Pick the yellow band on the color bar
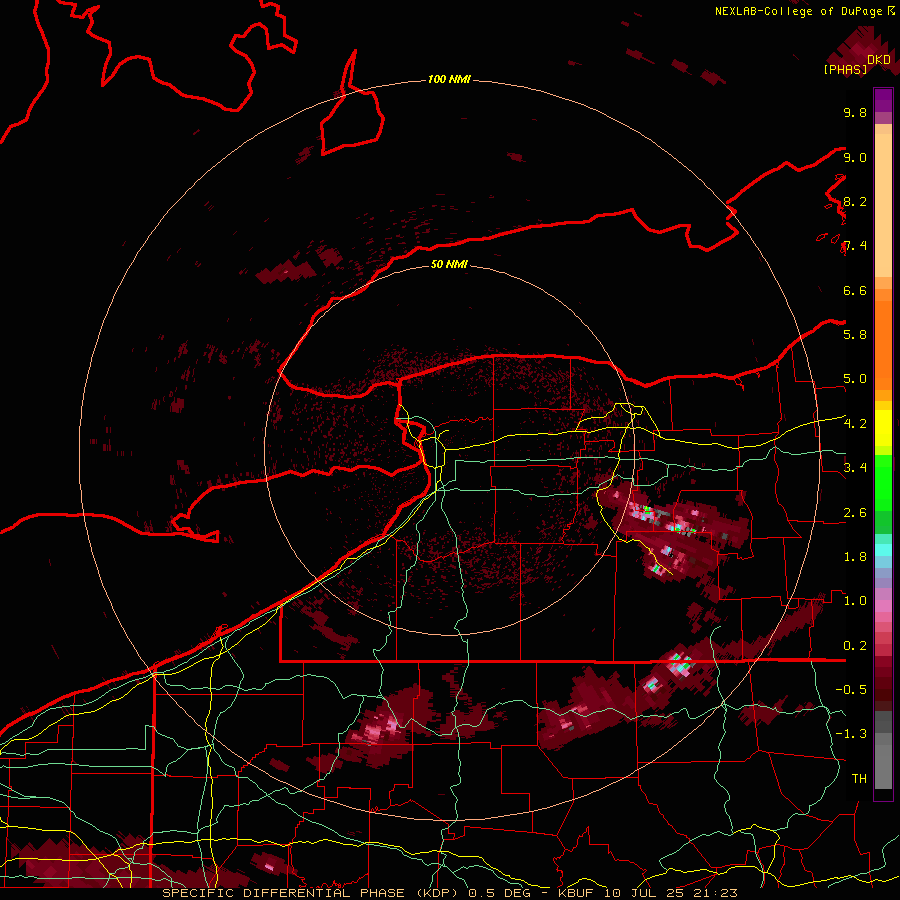 tap(883, 428)
